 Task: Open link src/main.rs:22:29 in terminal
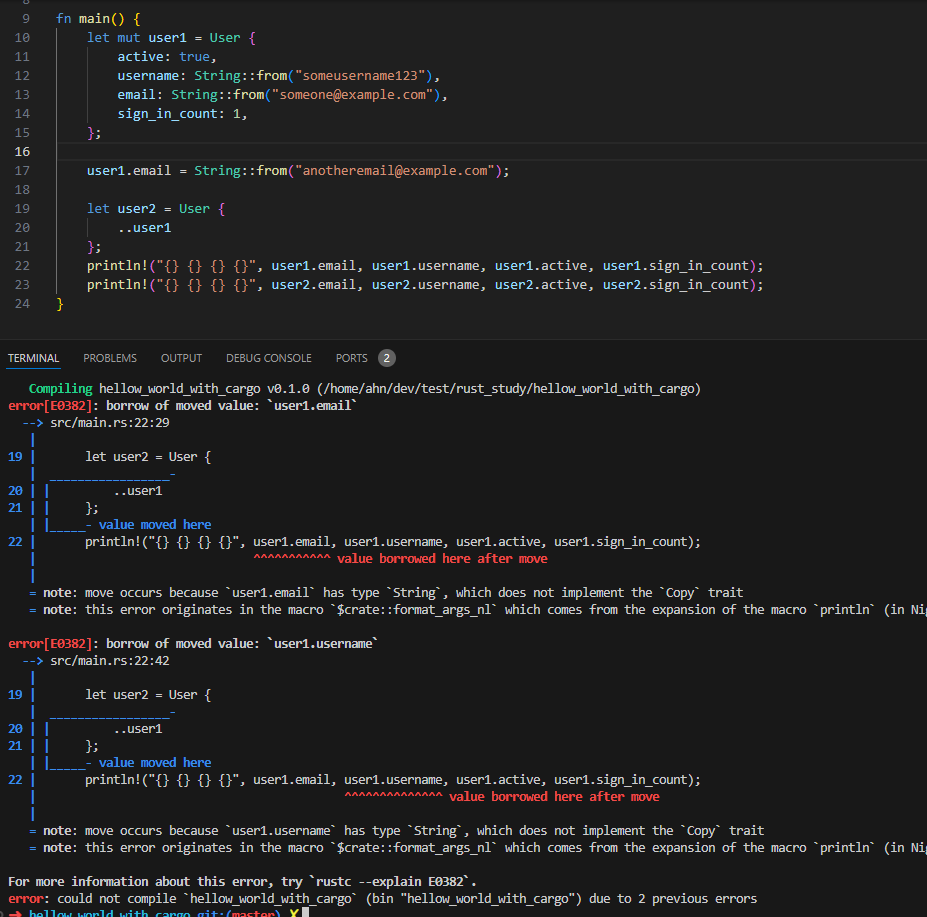coord(109,423)
